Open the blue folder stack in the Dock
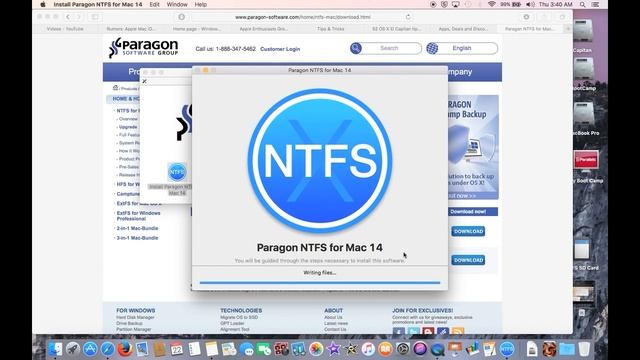Screen dimensions: 640x360 tap(567, 349)
